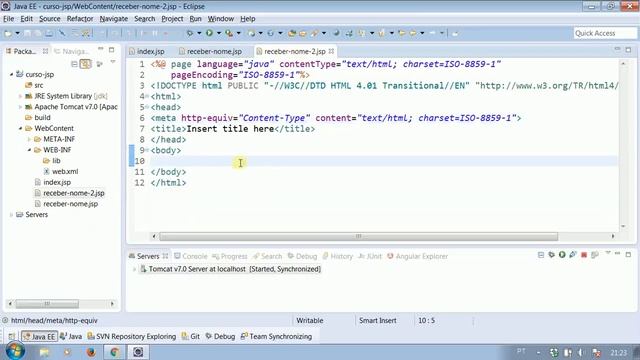Open Package Explorer view menu triangle
Viewport: 640px width, 360px height.
click(113, 62)
